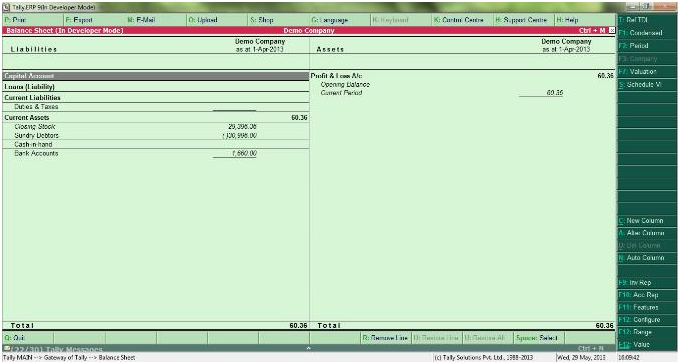Select the Closing Stock row
680x364 pixels.
tap(156, 127)
